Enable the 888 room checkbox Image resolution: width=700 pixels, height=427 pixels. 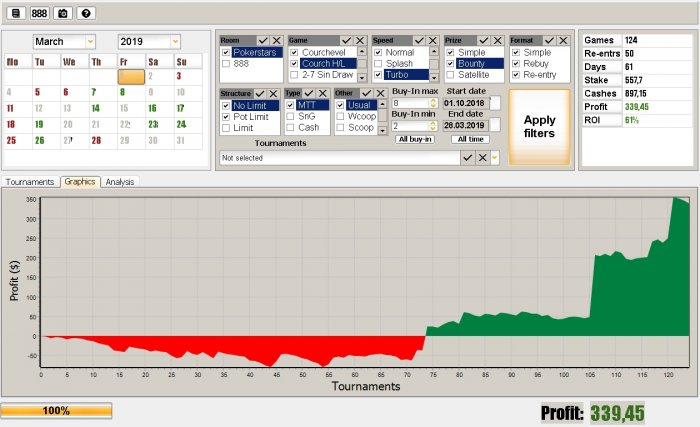(x=226, y=63)
